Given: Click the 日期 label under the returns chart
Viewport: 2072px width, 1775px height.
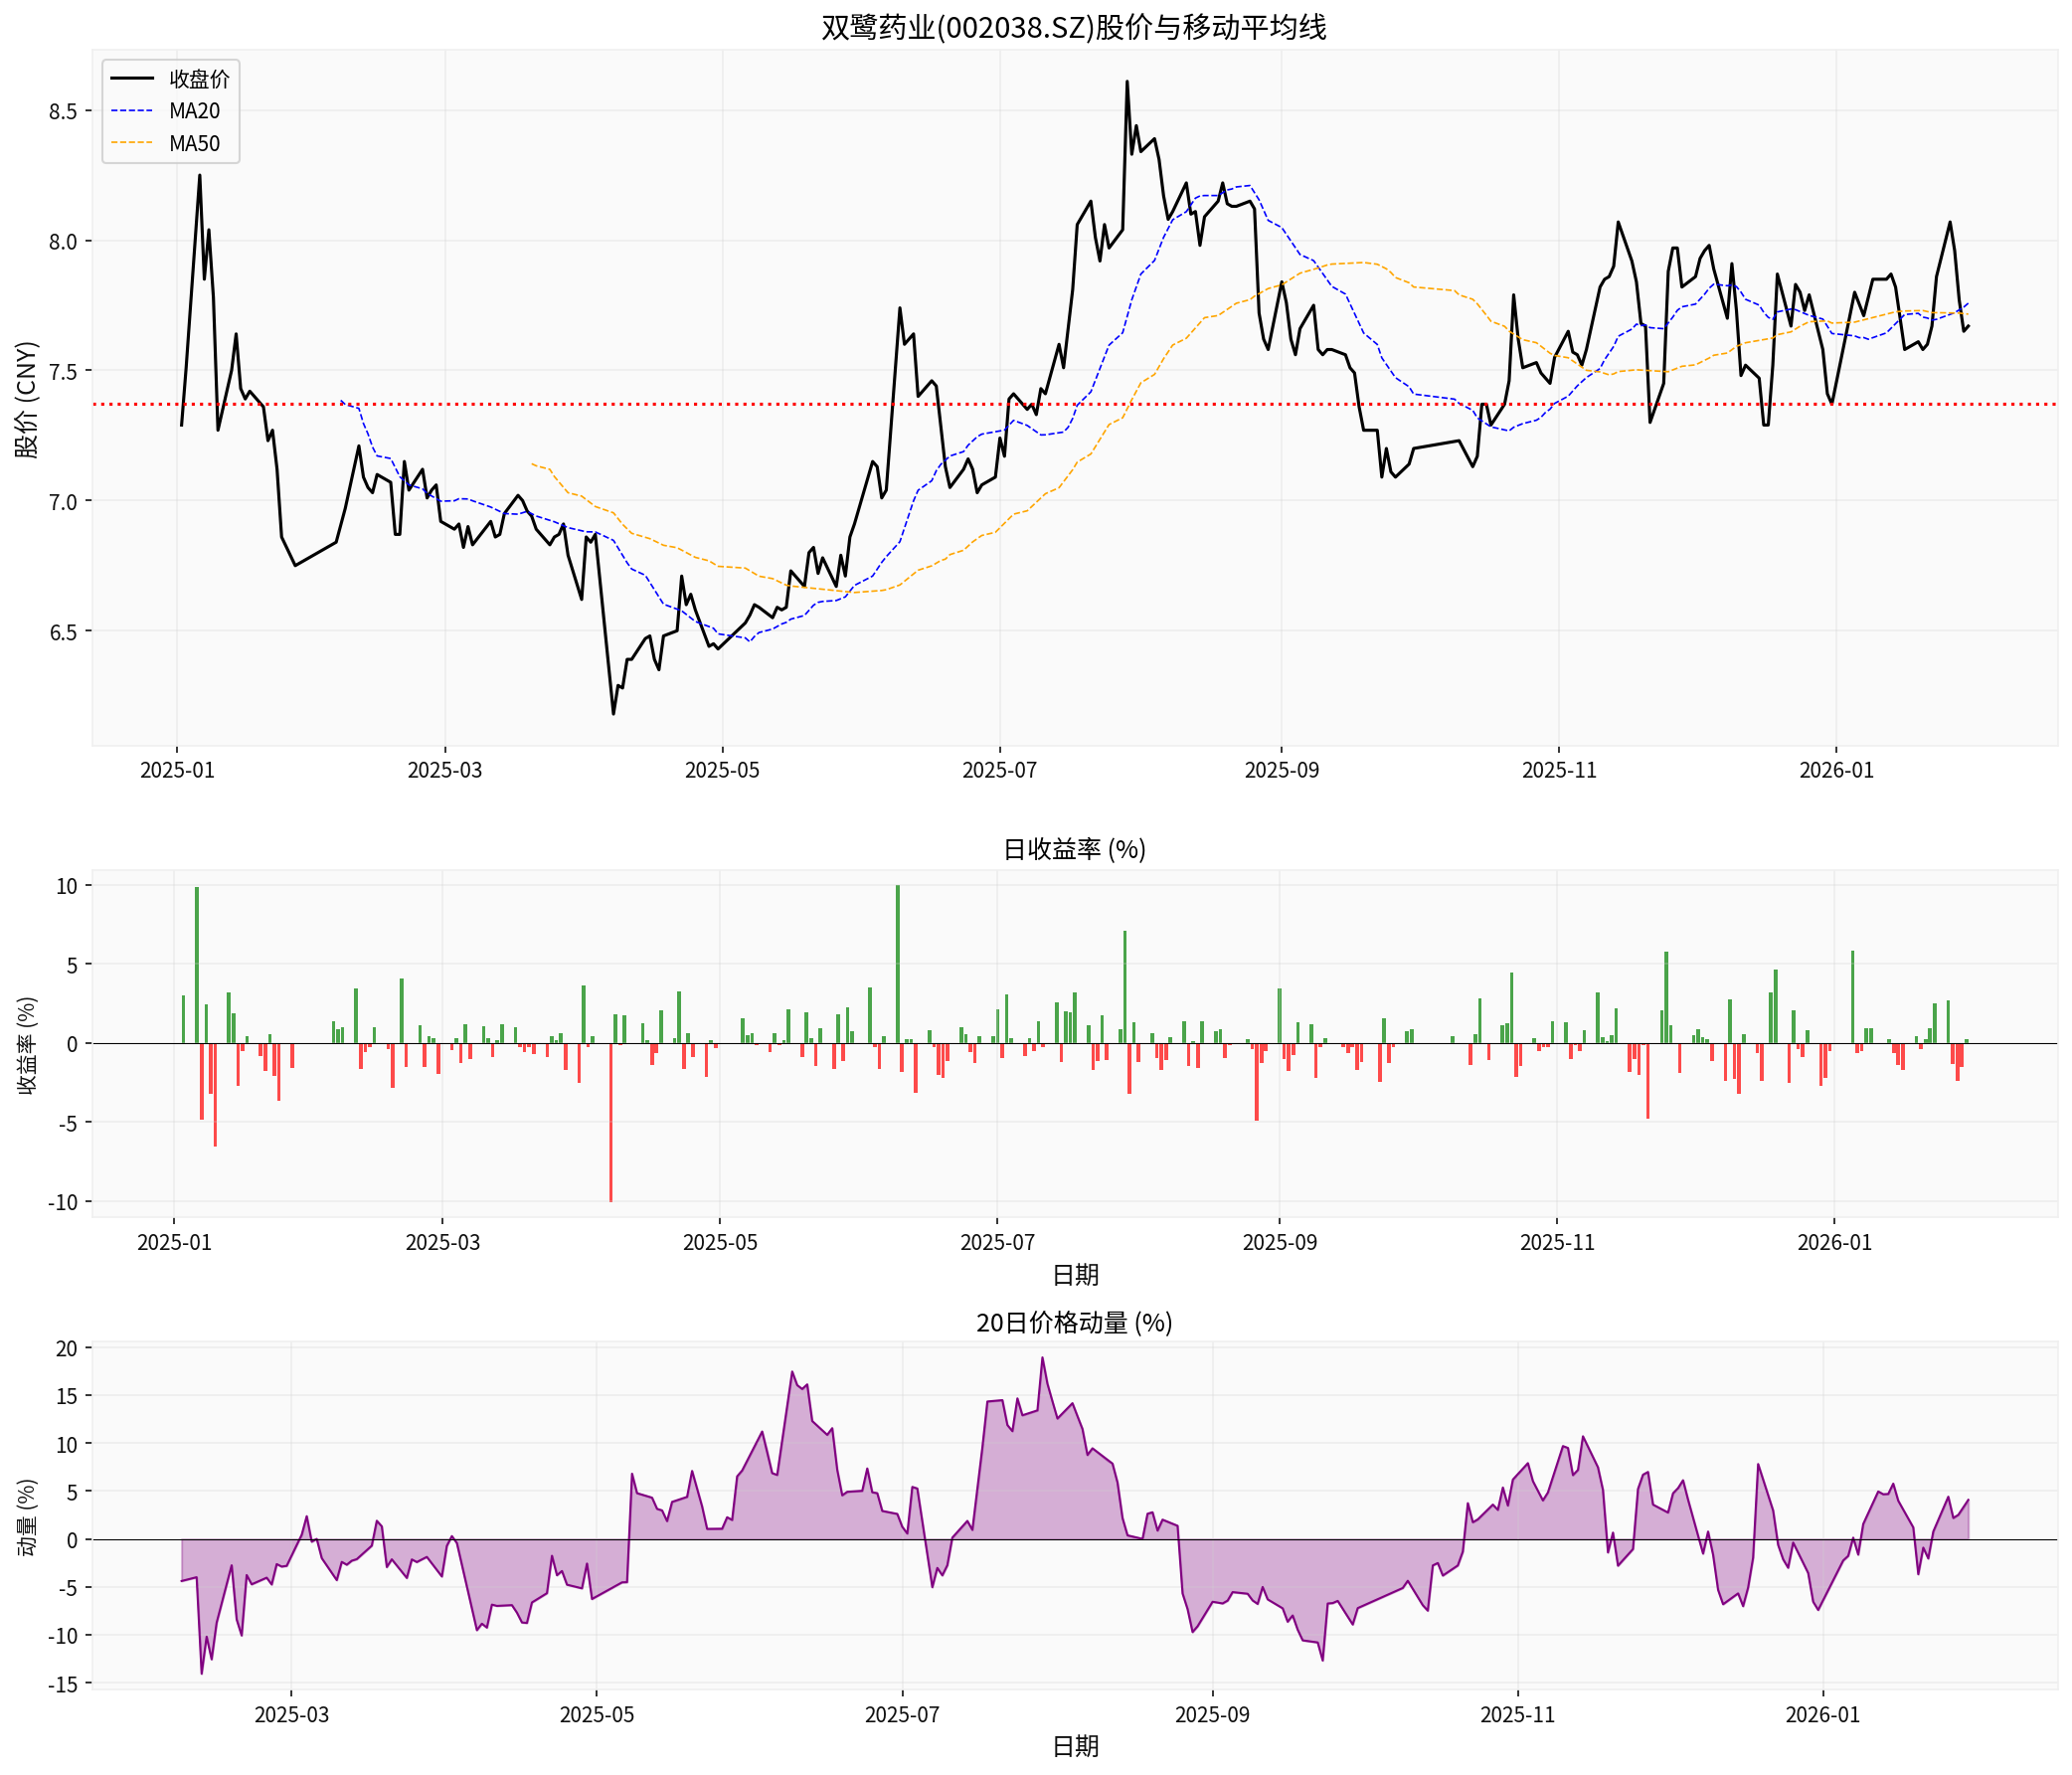Looking at the screenshot, I should pos(1075,1275).
